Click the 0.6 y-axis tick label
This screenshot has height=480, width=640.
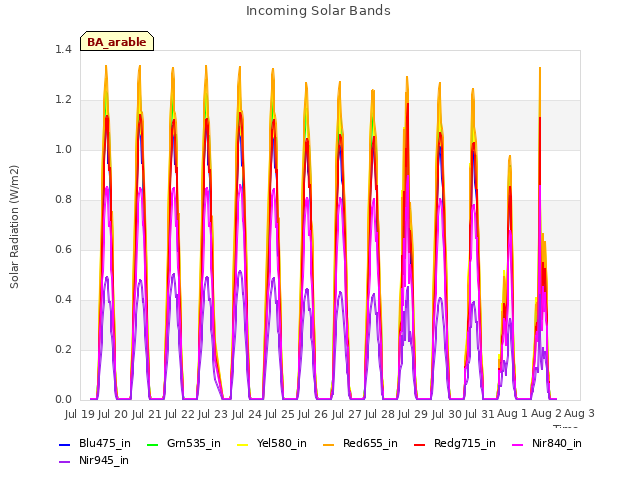click(x=63, y=250)
